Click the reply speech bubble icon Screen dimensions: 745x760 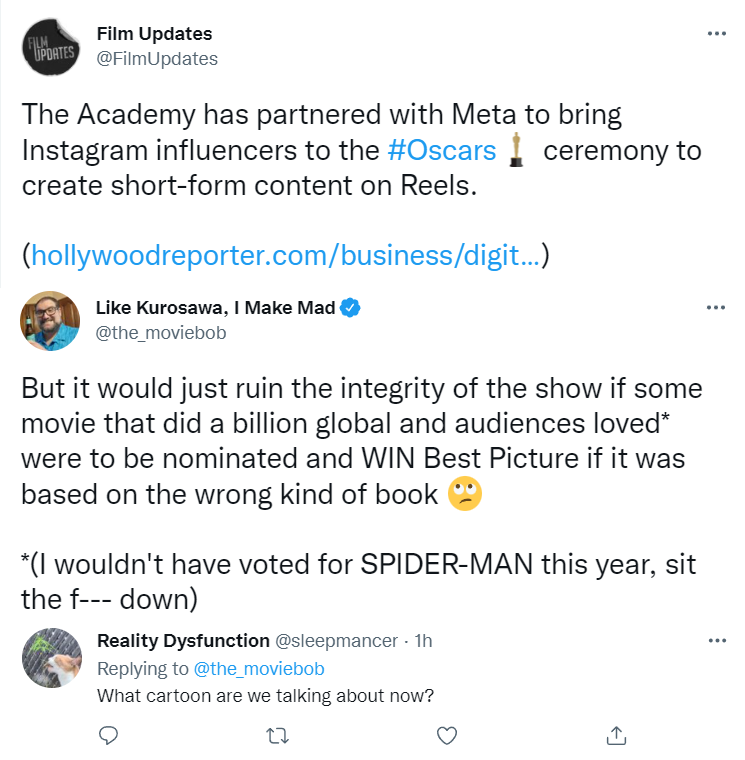point(110,736)
